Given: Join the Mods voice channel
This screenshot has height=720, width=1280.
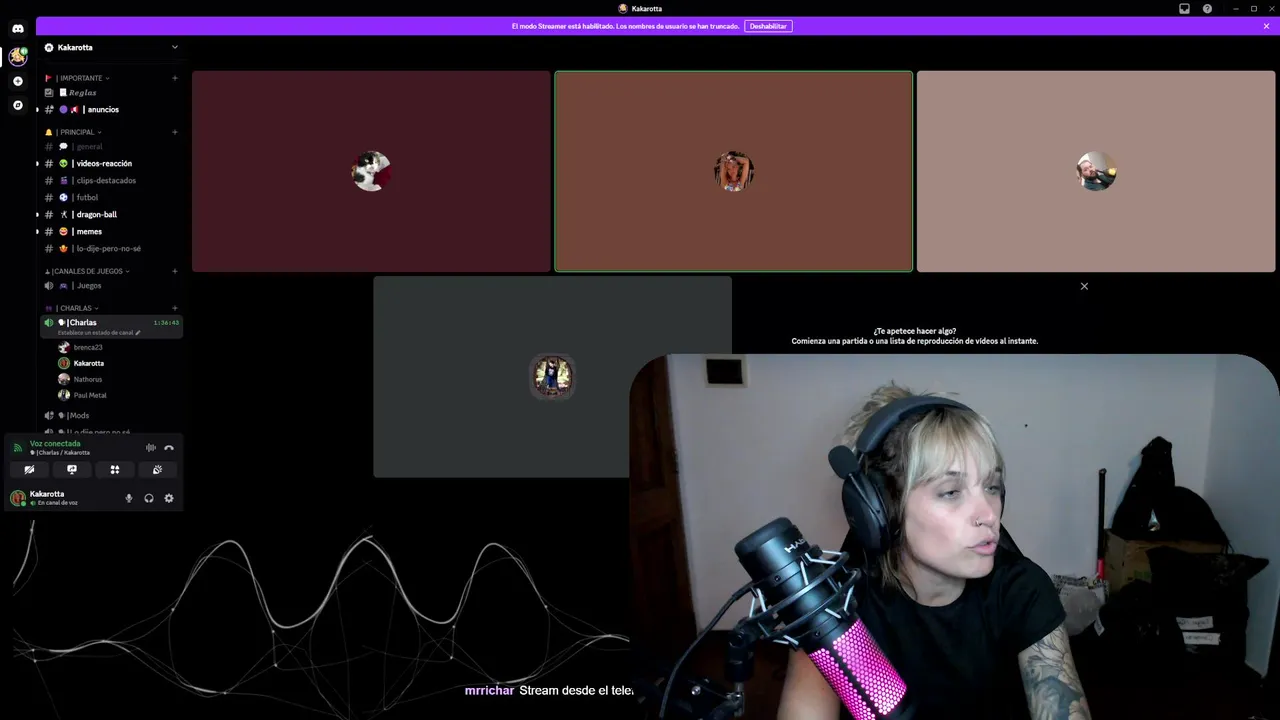Looking at the screenshot, I should click(x=111, y=416).
